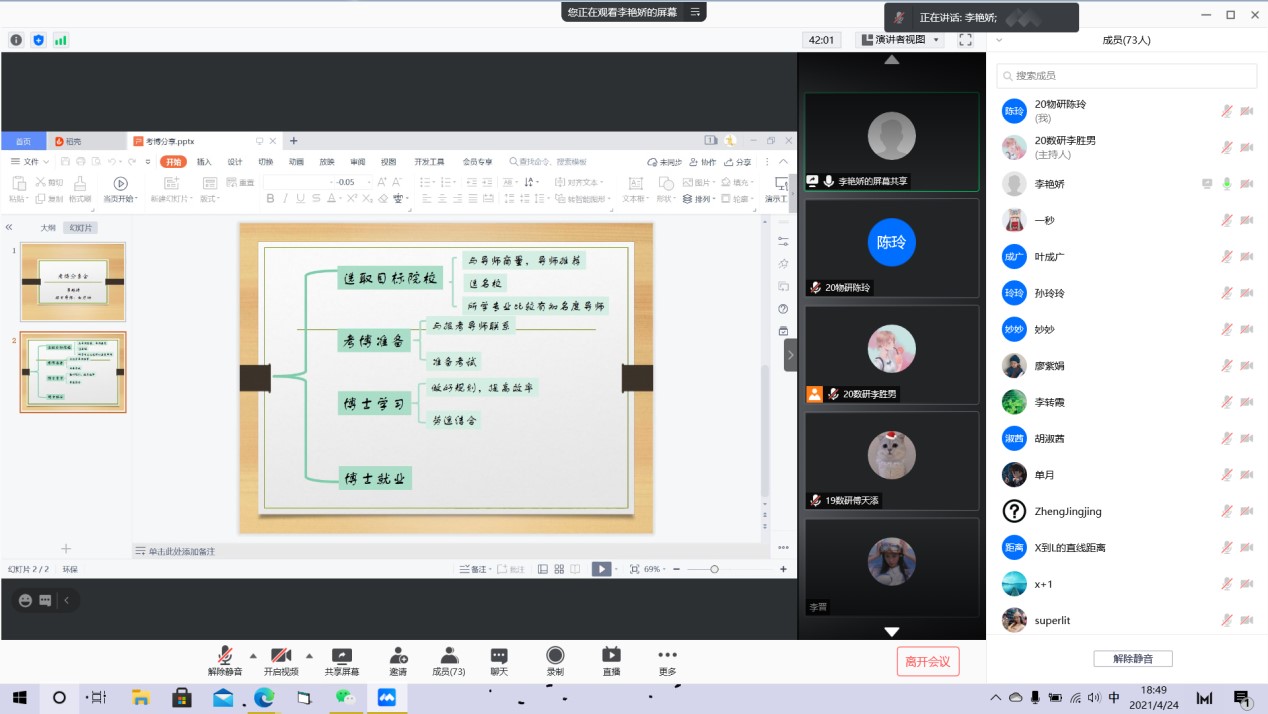Click 共享屏幕 to share your screen
Viewport: 1268px width, 714px height.
point(341,661)
